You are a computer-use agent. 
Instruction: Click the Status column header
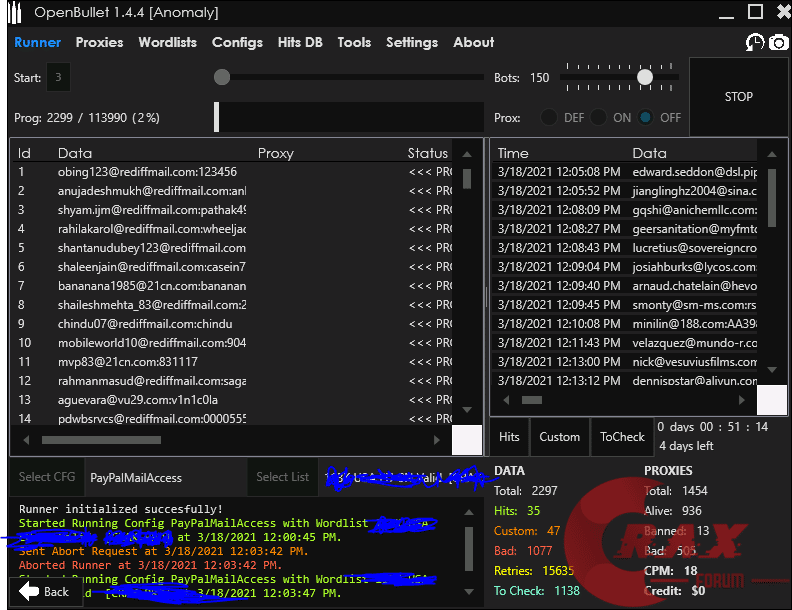427,153
